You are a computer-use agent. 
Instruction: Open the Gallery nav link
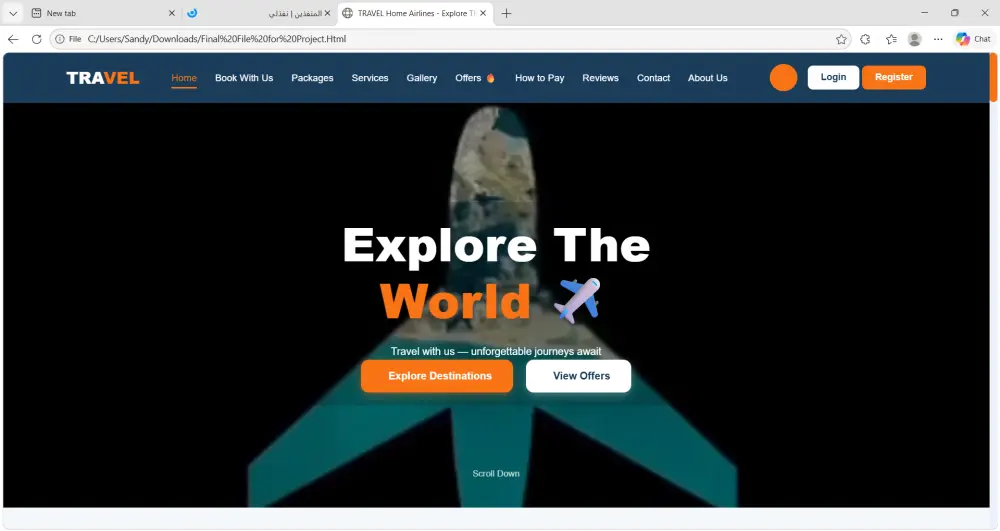pos(422,78)
